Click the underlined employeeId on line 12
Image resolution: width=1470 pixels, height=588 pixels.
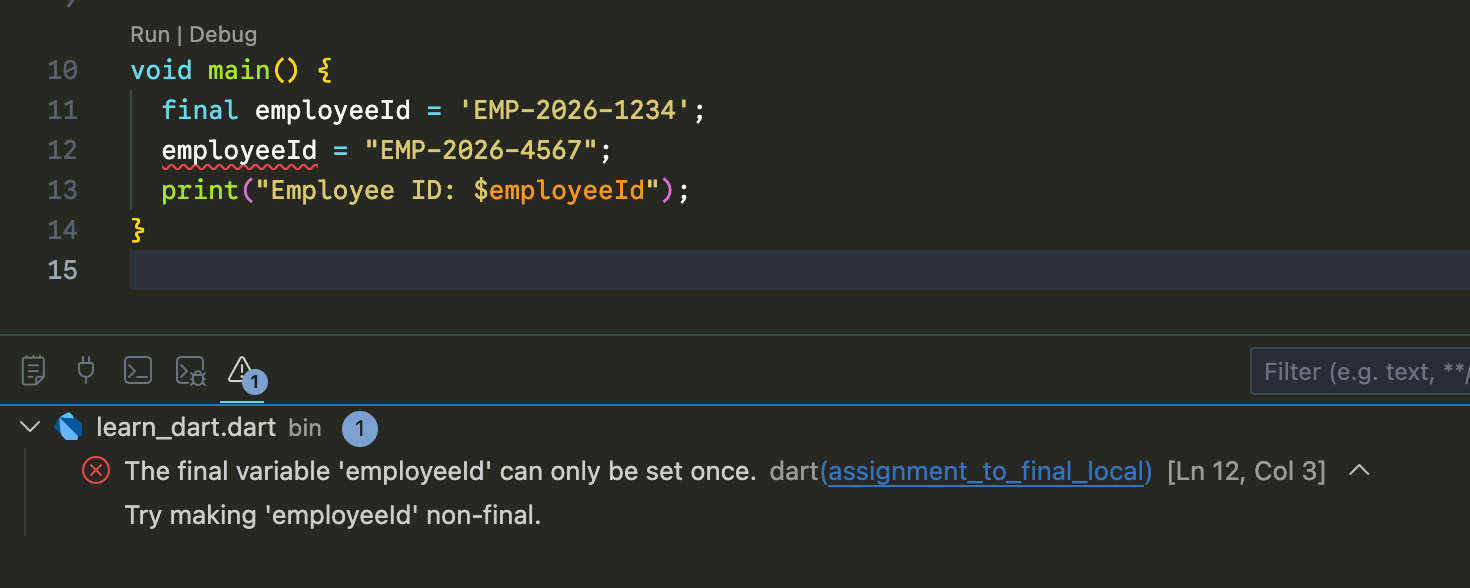click(x=239, y=150)
